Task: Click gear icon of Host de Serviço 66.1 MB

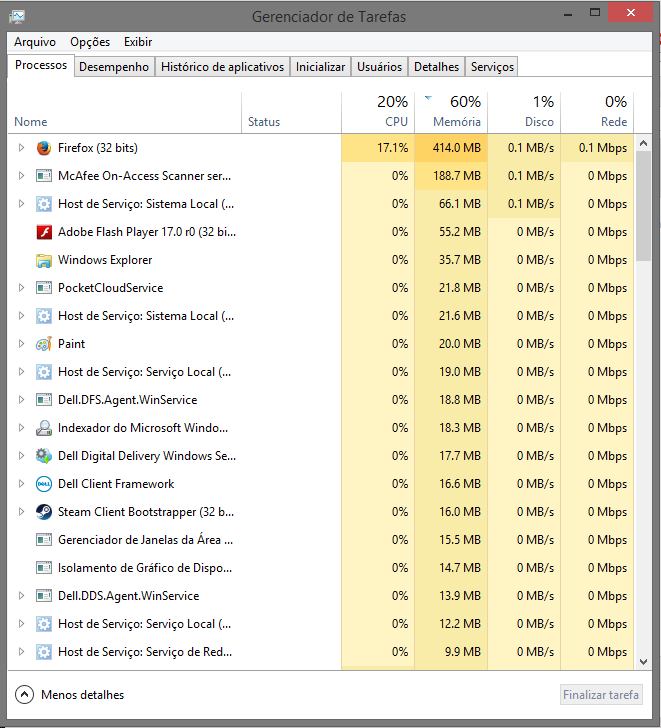Action: (44, 204)
